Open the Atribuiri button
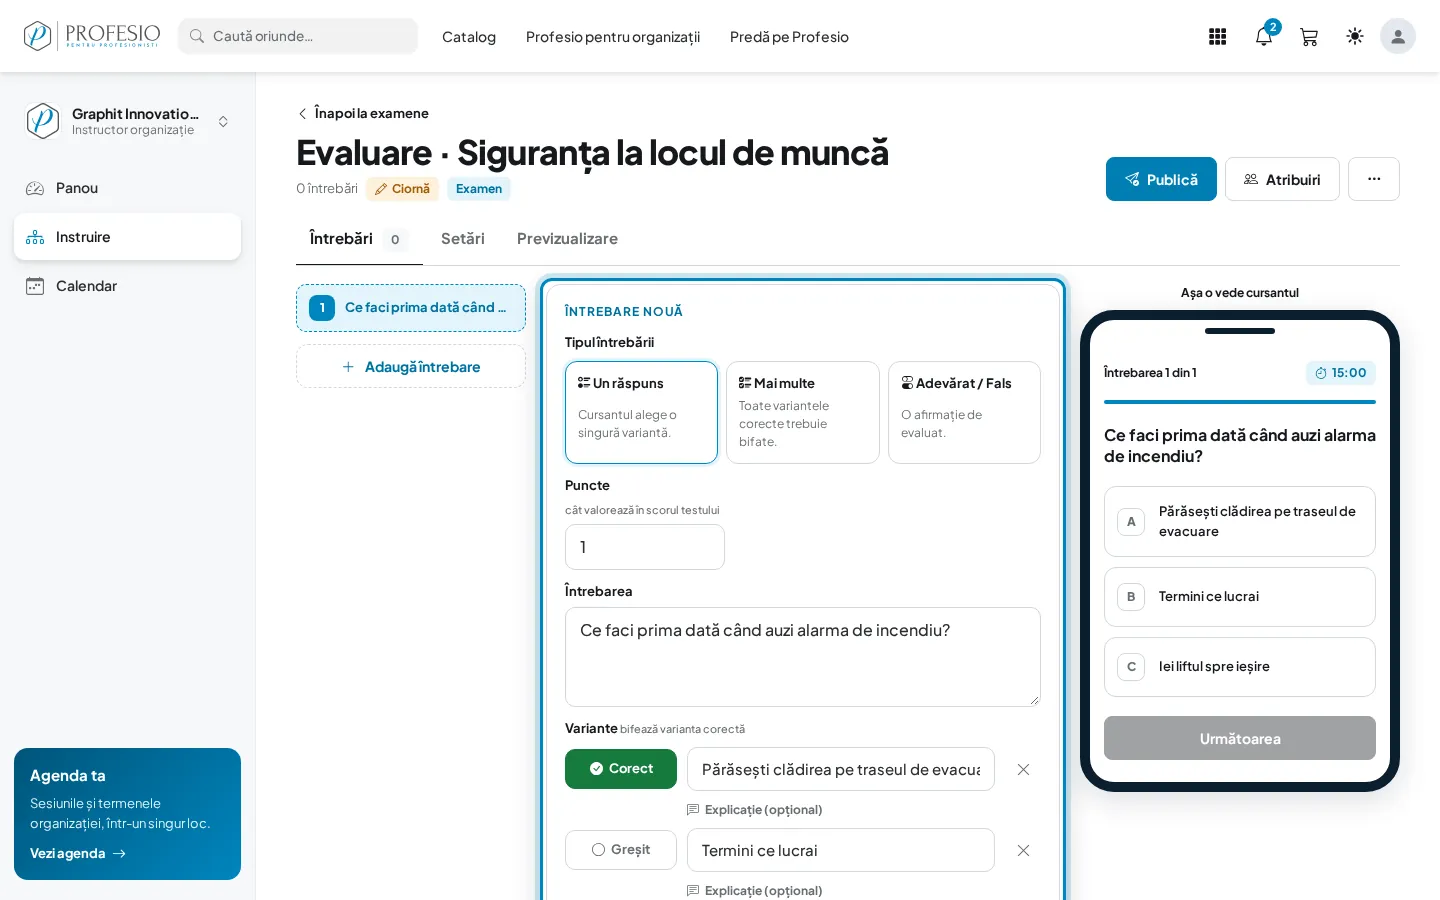 coord(1282,179)
